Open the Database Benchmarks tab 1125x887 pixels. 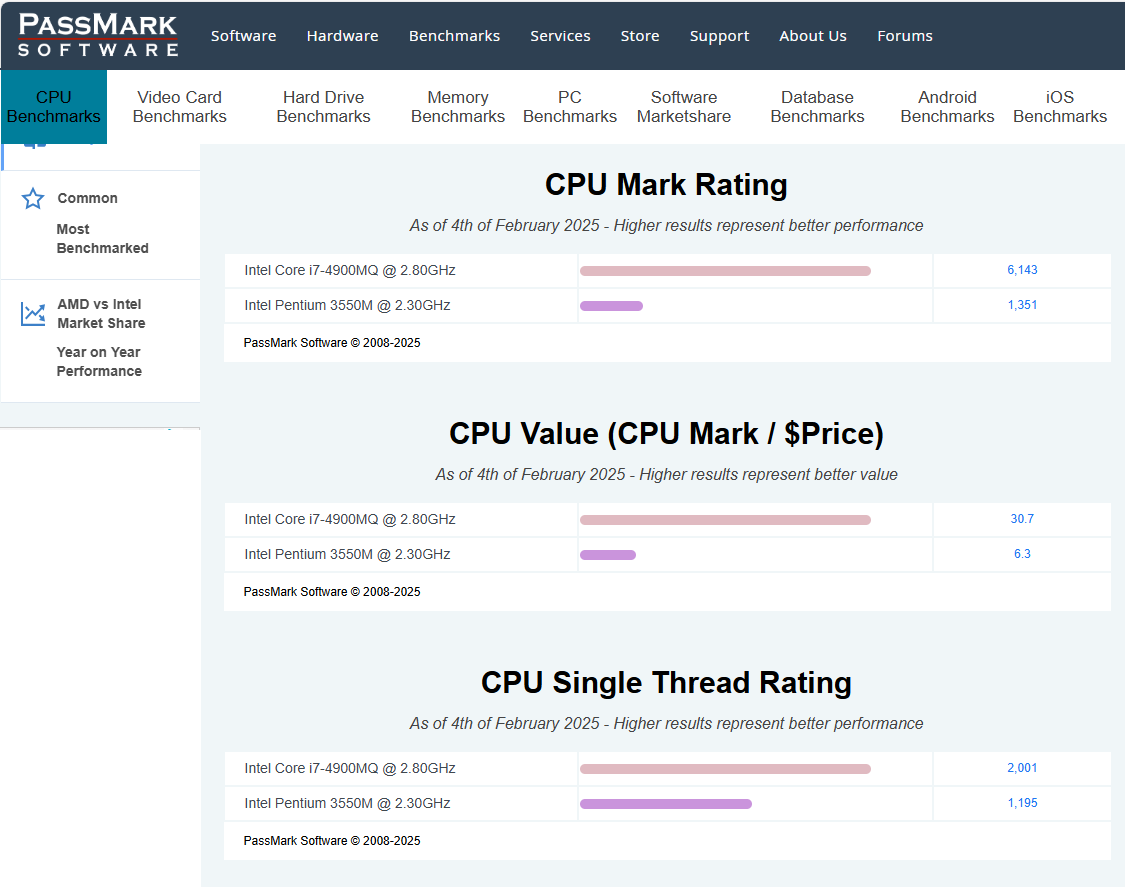tap(817, 107)
